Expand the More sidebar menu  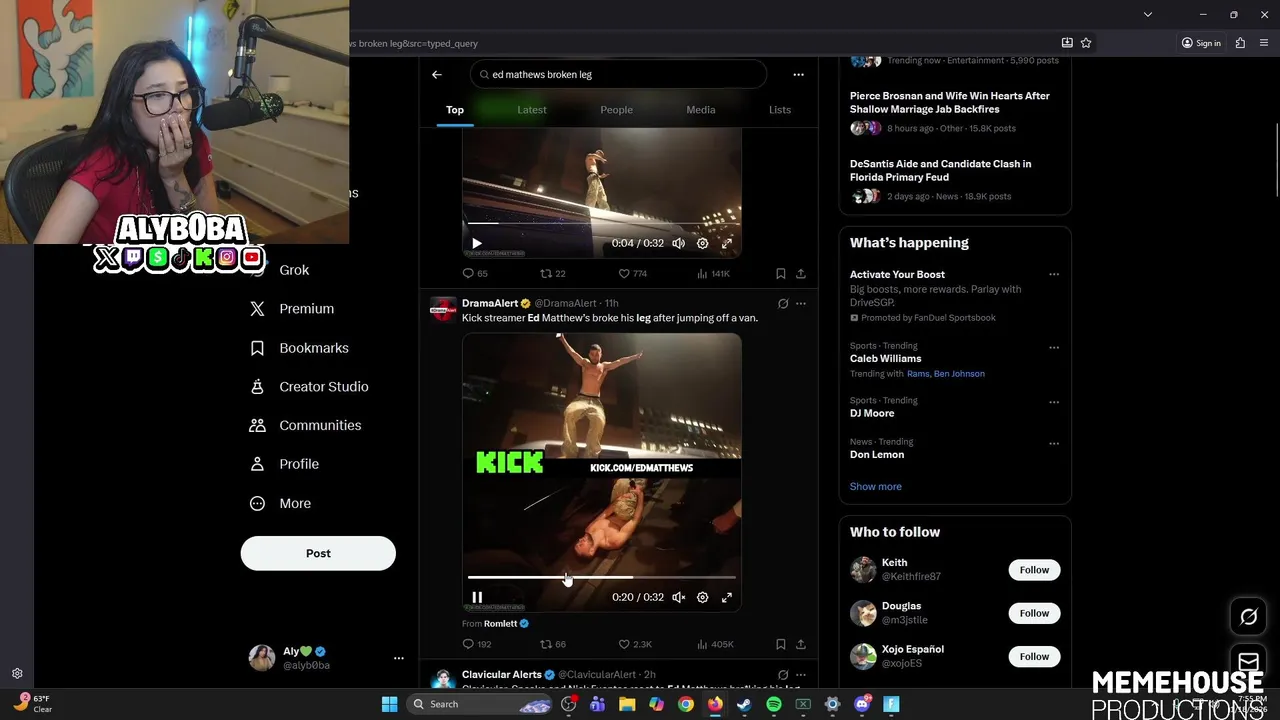280,503
